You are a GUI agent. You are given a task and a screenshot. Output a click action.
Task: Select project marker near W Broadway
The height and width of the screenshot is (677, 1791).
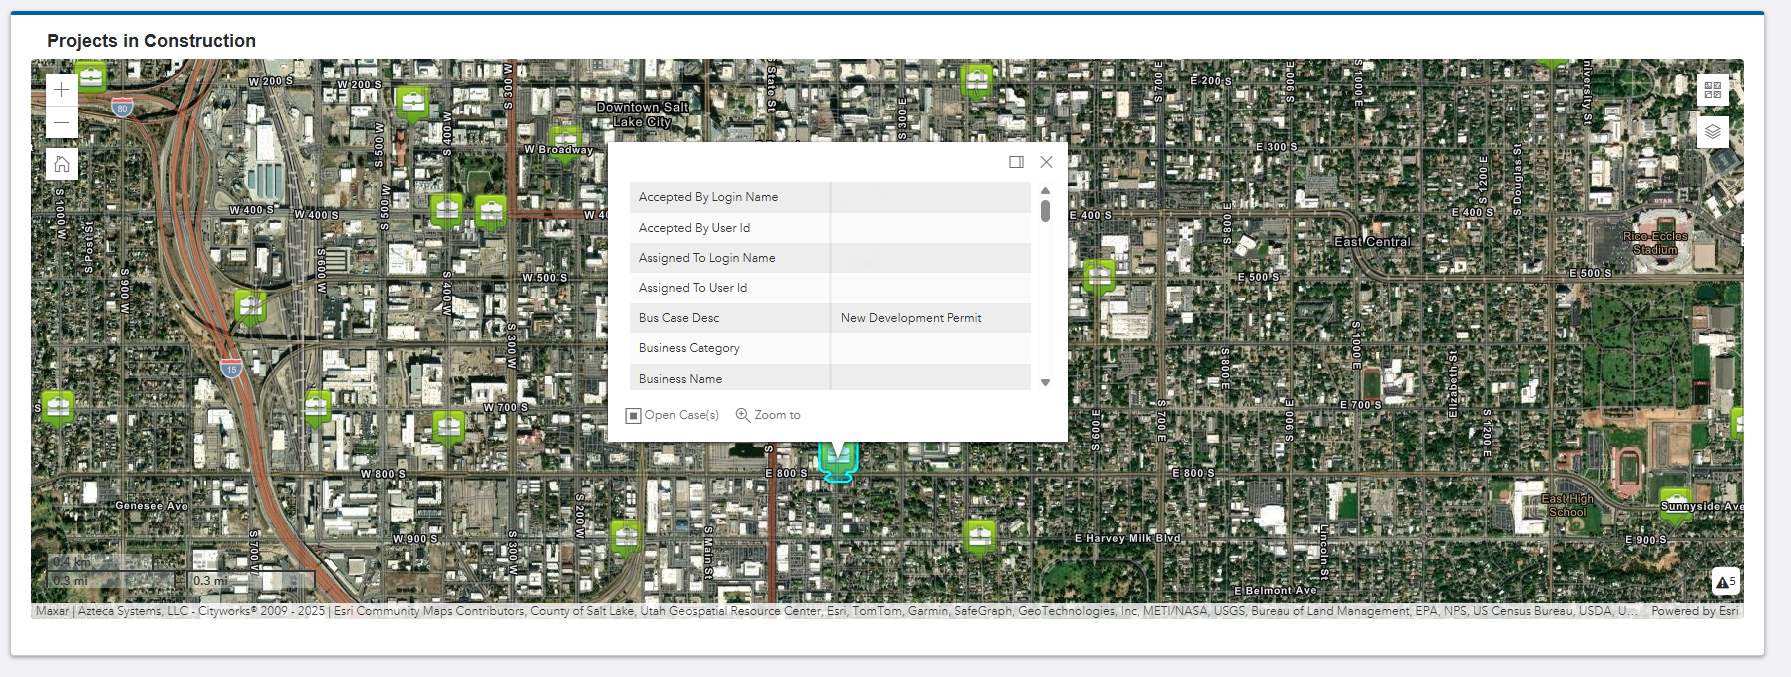point(565,140)
